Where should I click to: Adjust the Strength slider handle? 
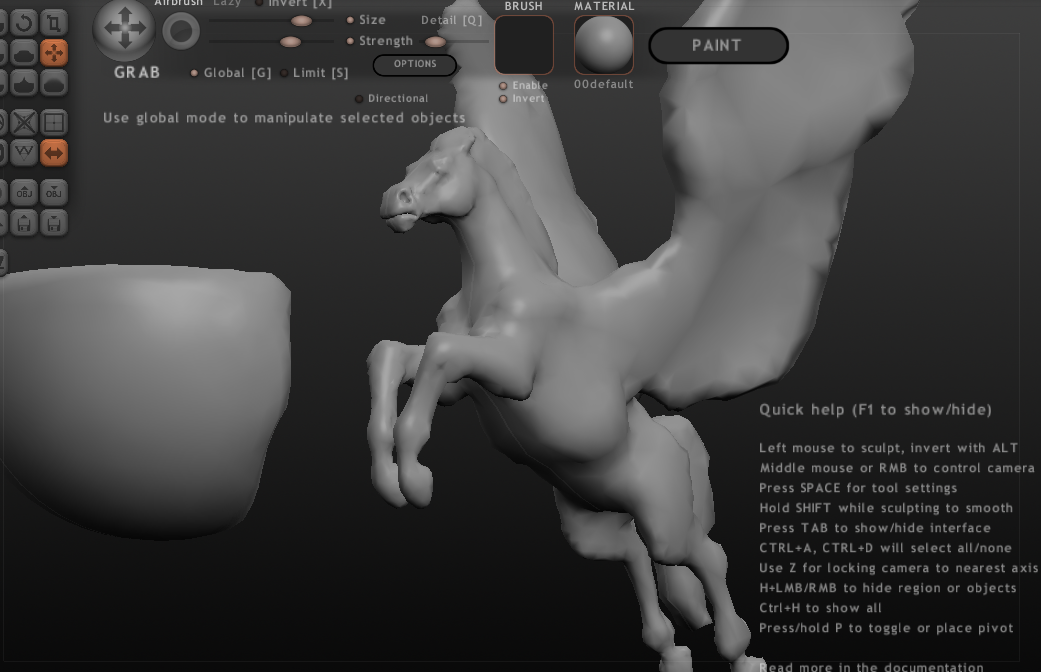(290, 42)
